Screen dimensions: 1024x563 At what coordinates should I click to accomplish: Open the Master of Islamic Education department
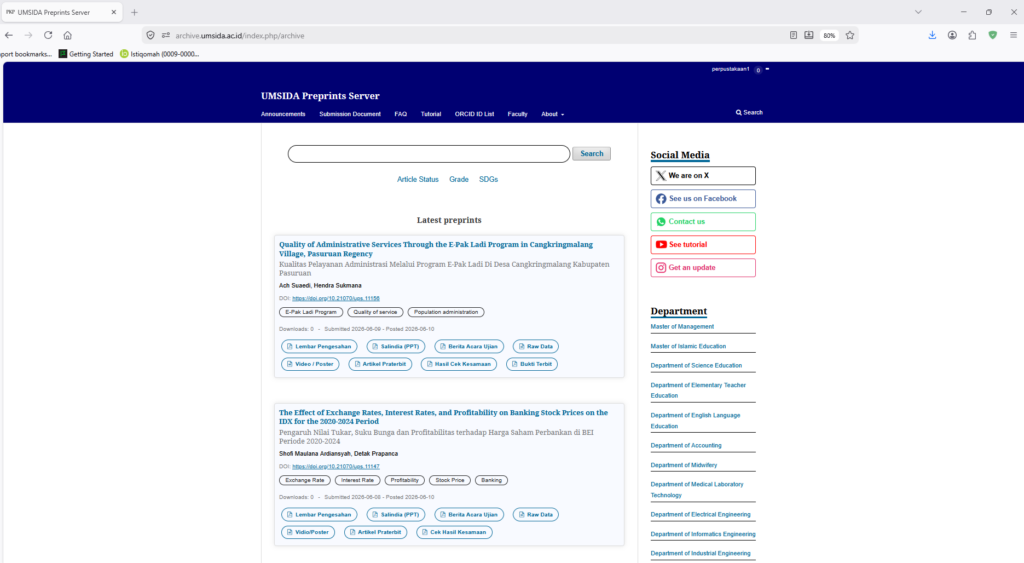coord(688,346)
